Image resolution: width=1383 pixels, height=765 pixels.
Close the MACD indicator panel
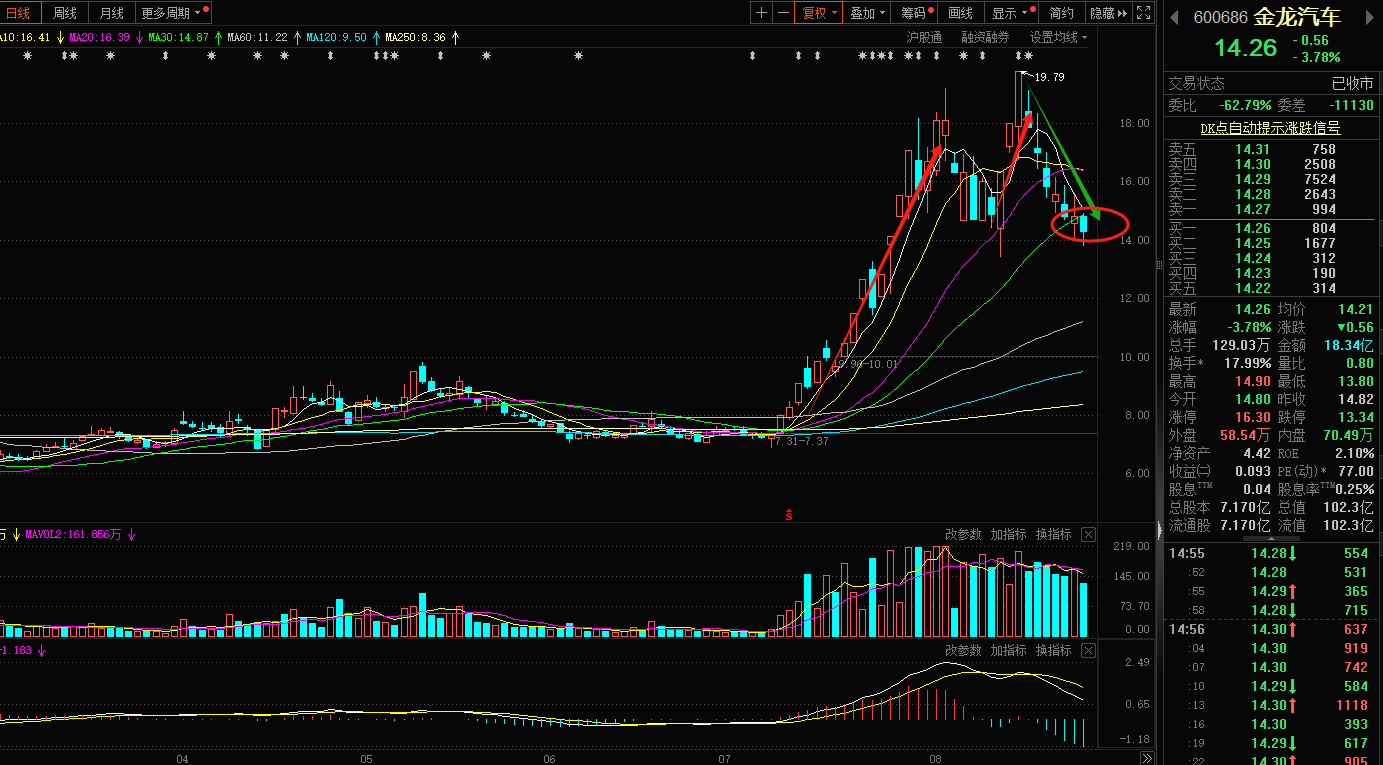click(x=1088, y=650)
